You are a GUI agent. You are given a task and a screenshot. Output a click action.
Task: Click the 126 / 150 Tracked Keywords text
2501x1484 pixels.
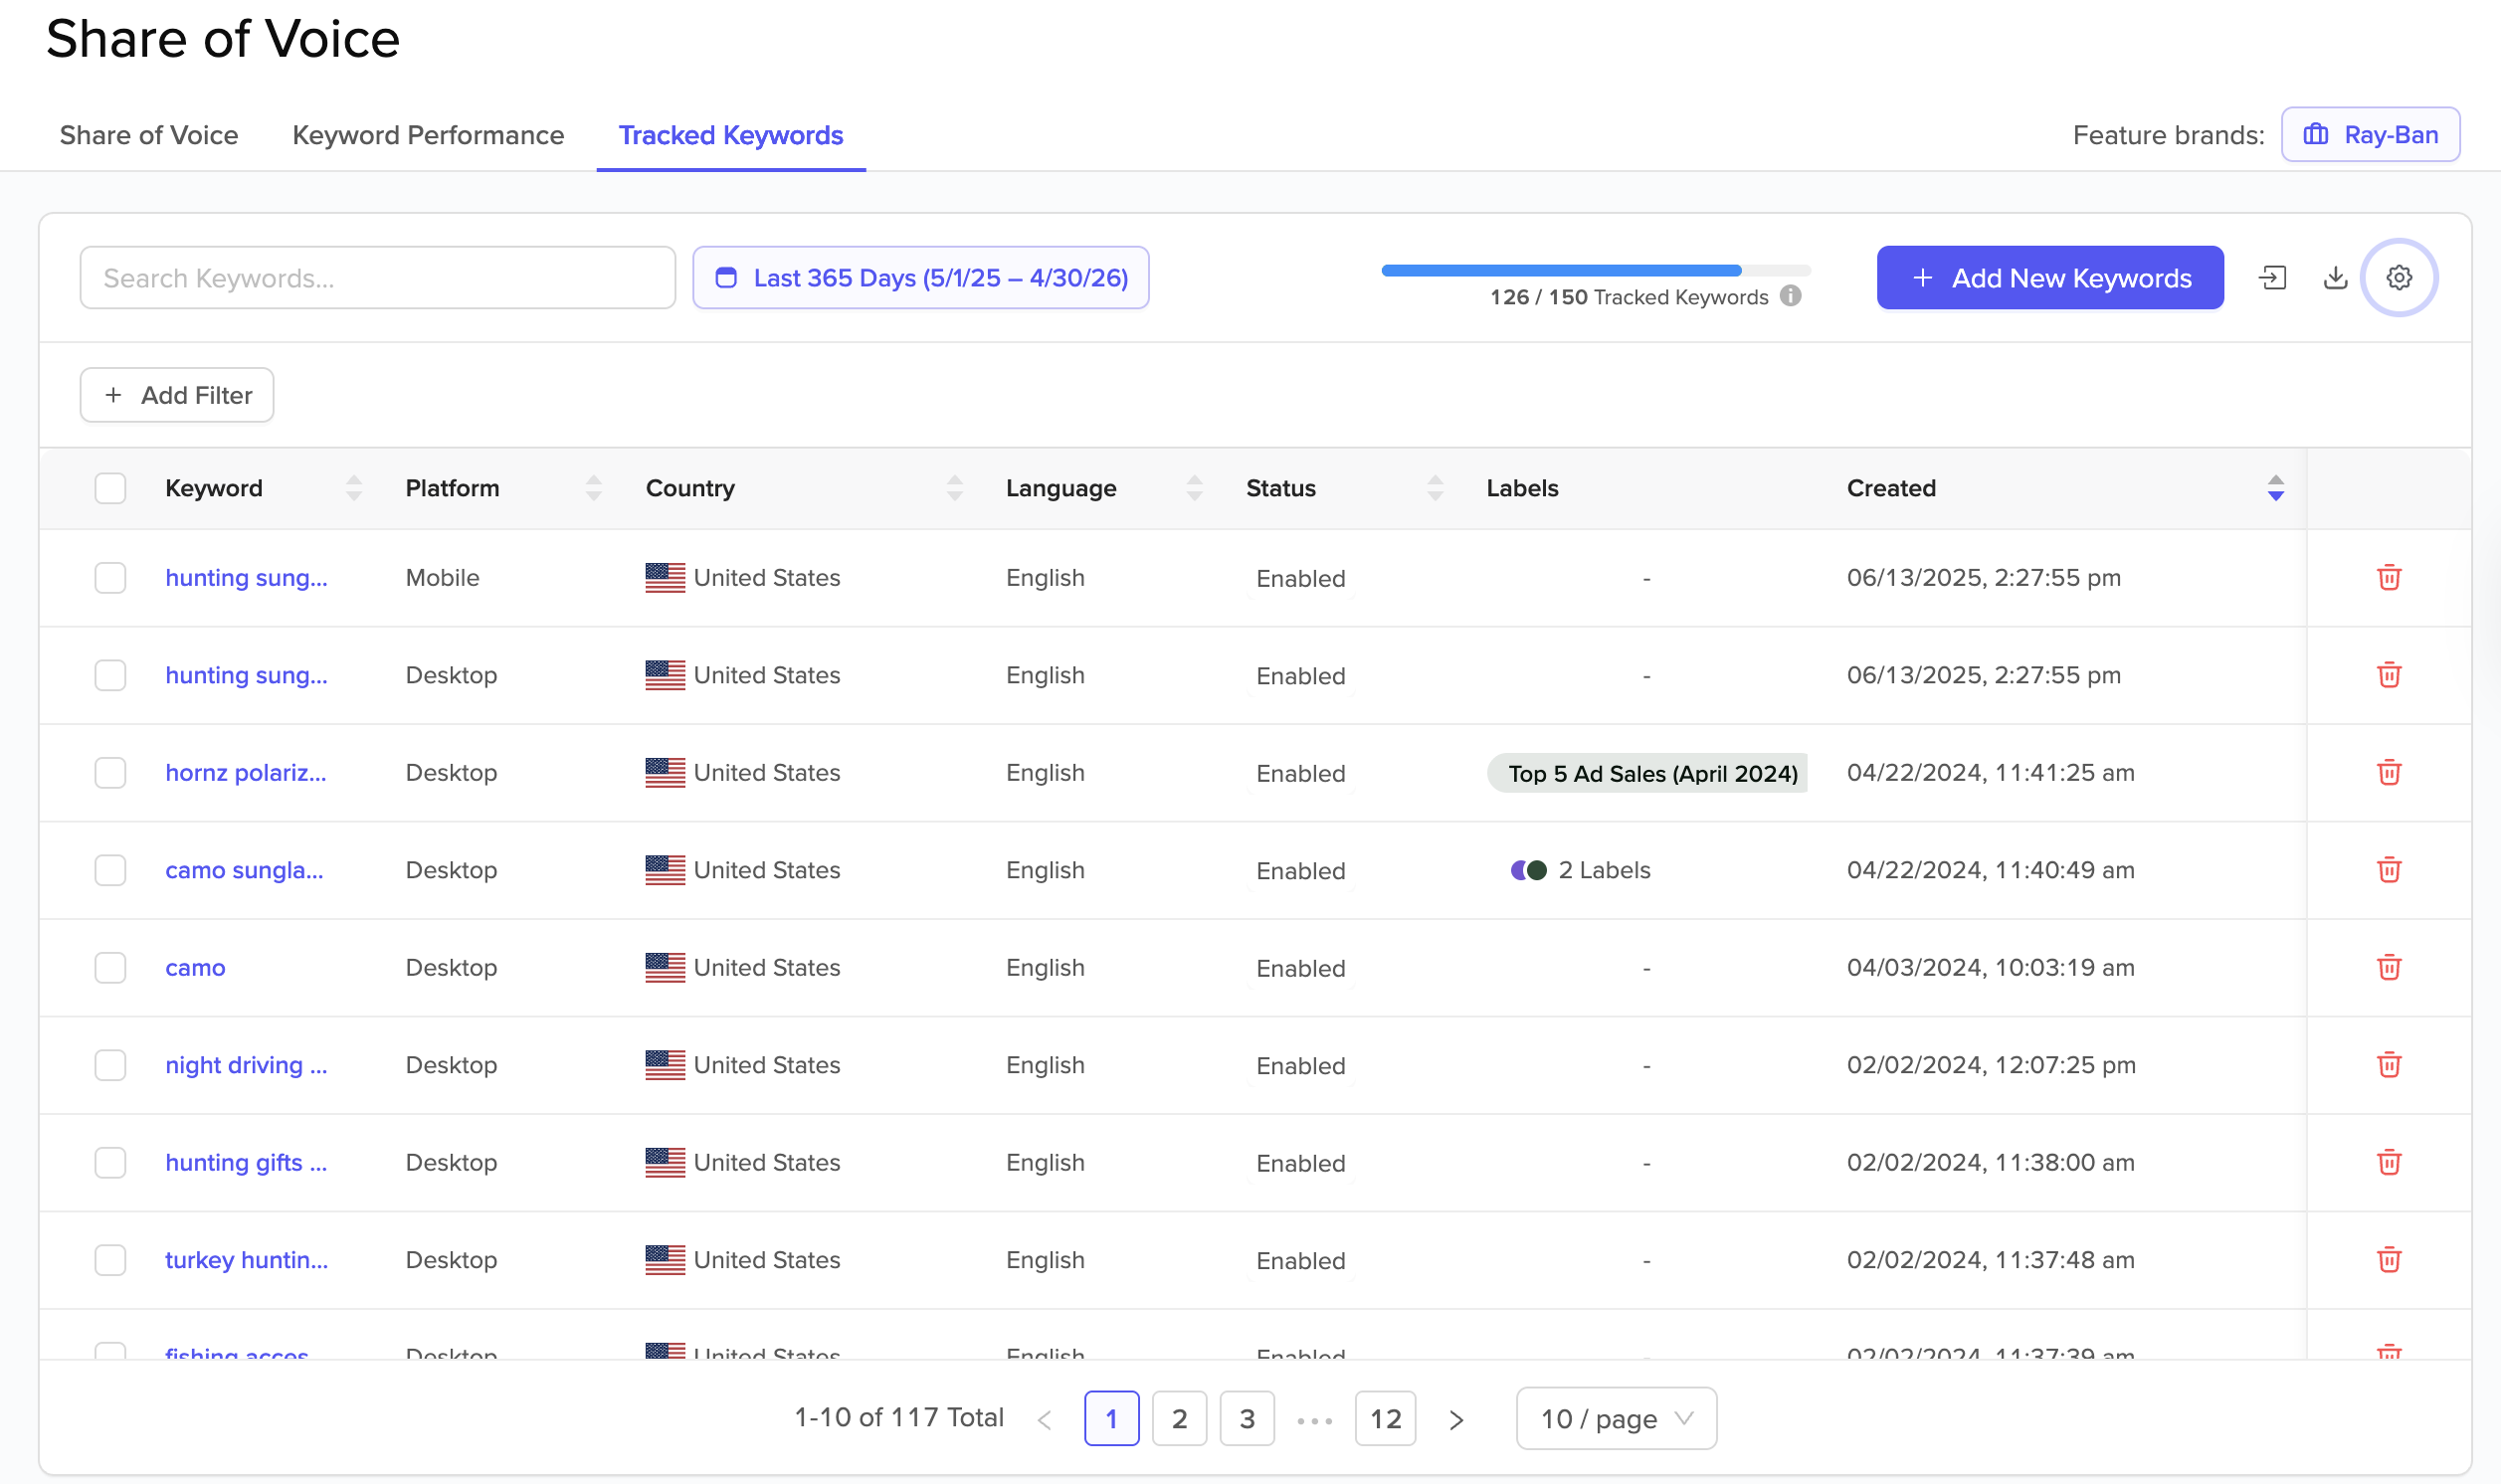pyautogui.click(x=1628, y=297)
